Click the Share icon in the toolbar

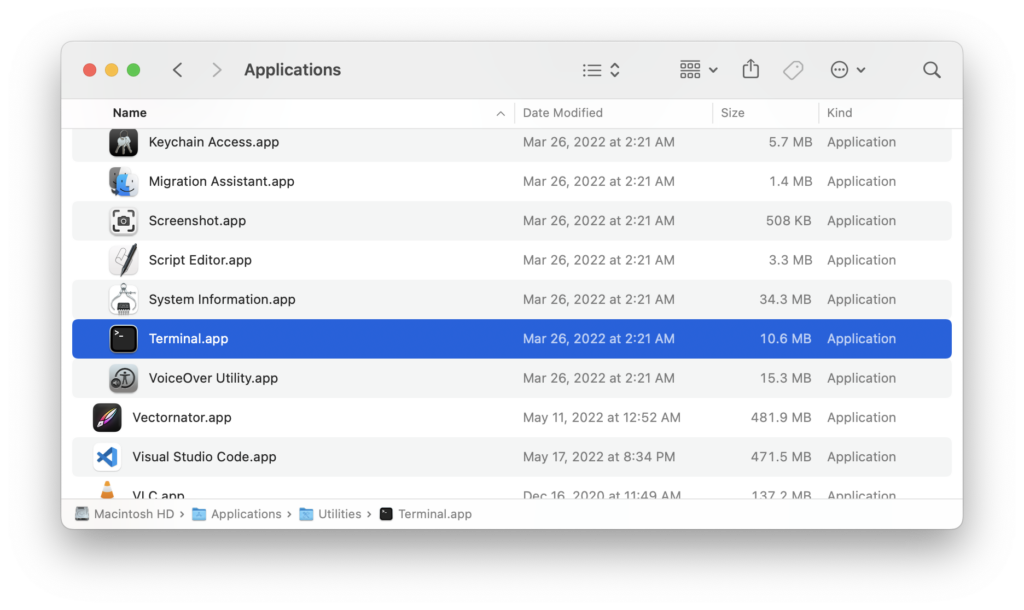click(x=751, y=69)
